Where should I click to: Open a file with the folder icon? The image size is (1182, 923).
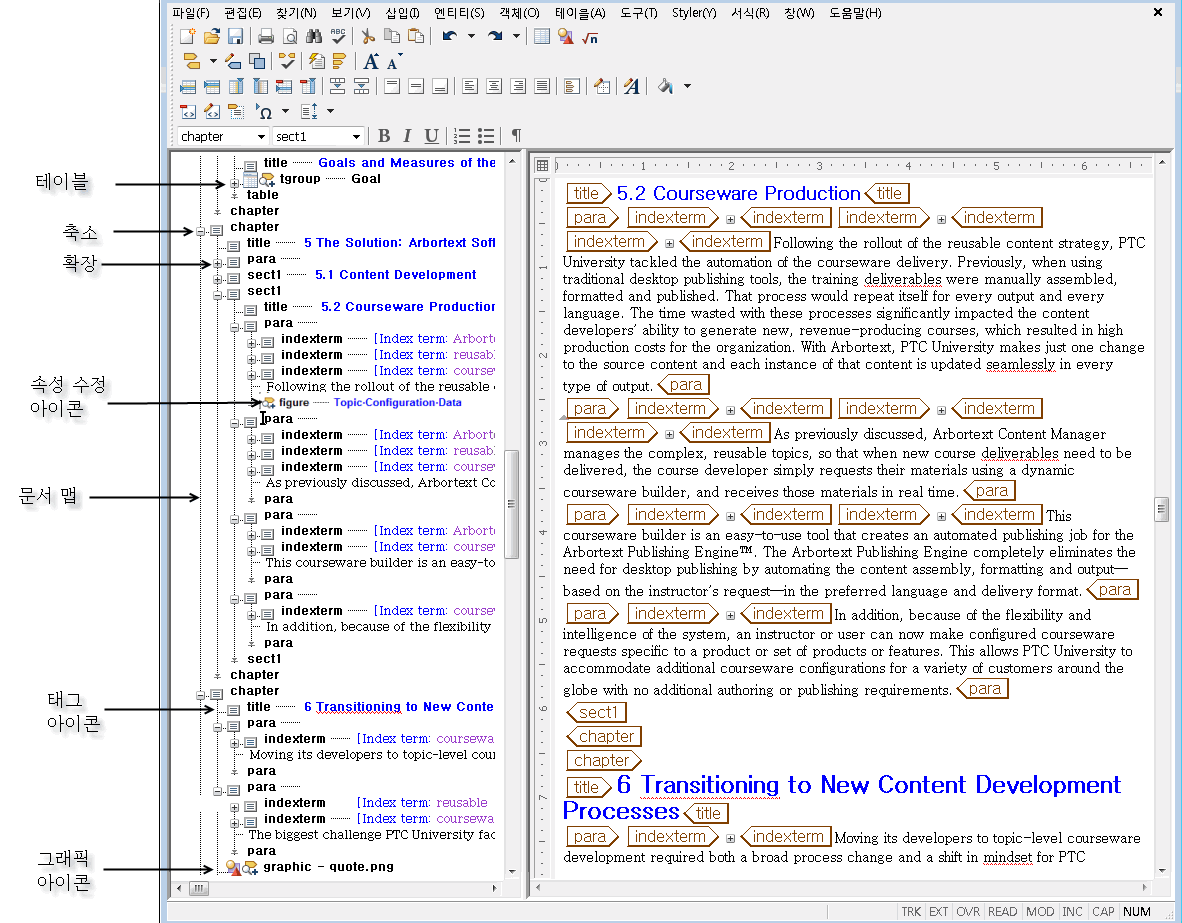click(x=212, y=36)
